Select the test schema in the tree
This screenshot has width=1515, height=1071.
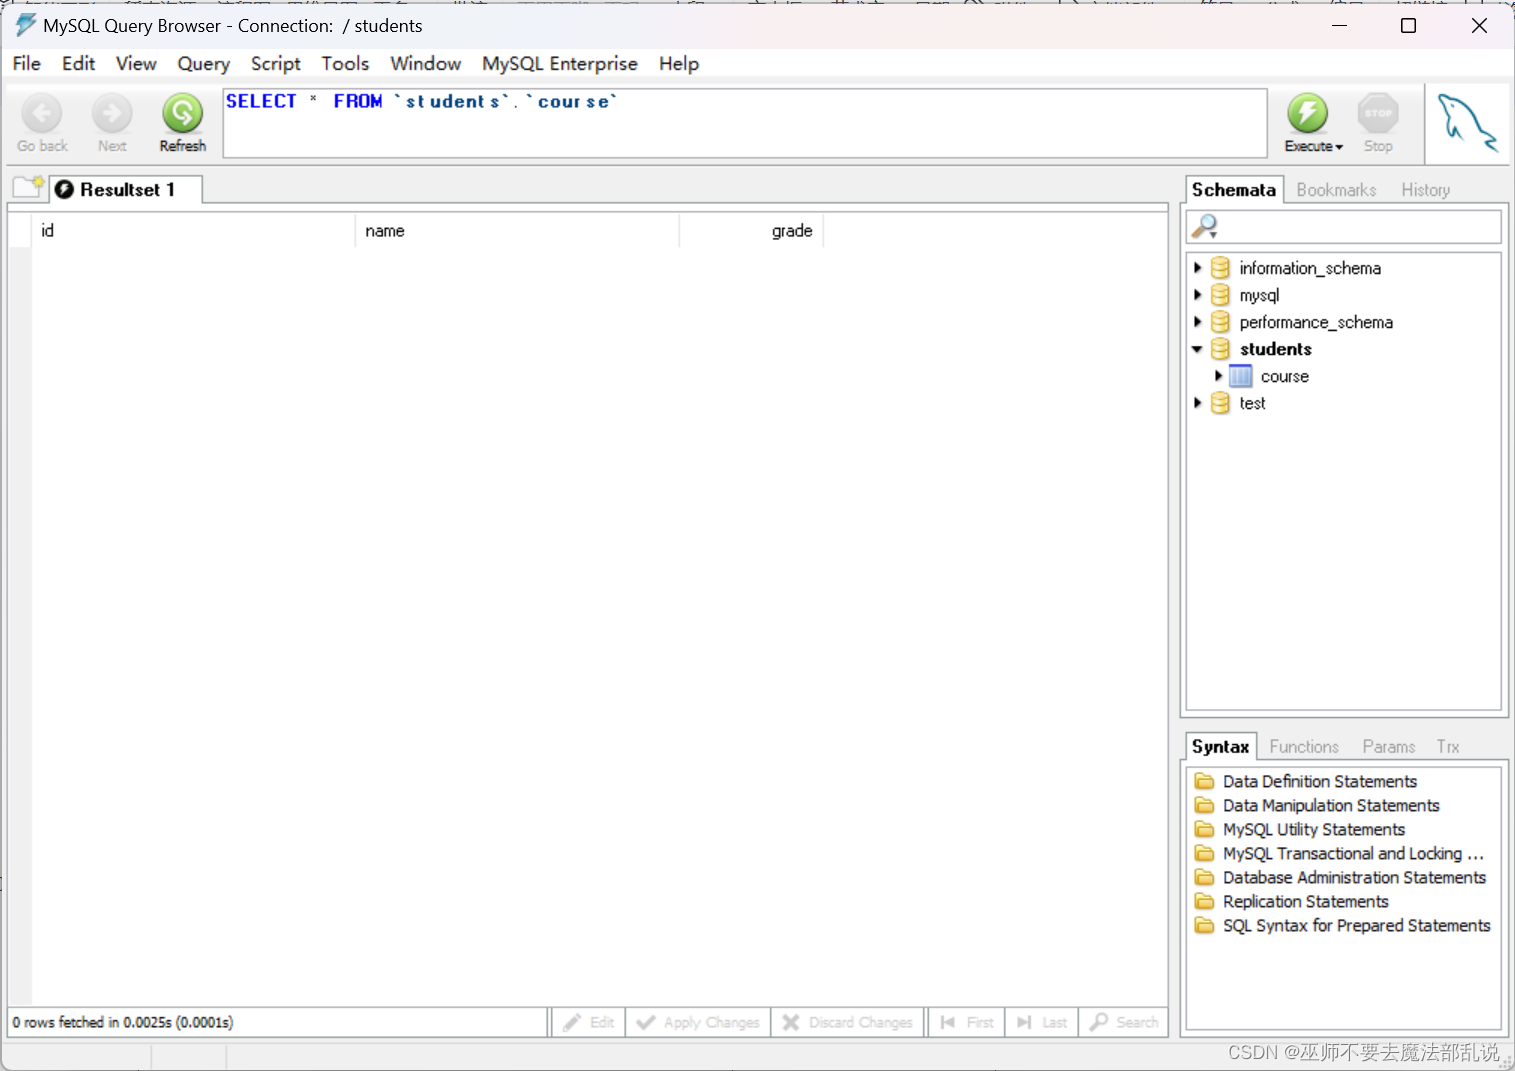click(1251, 403)
